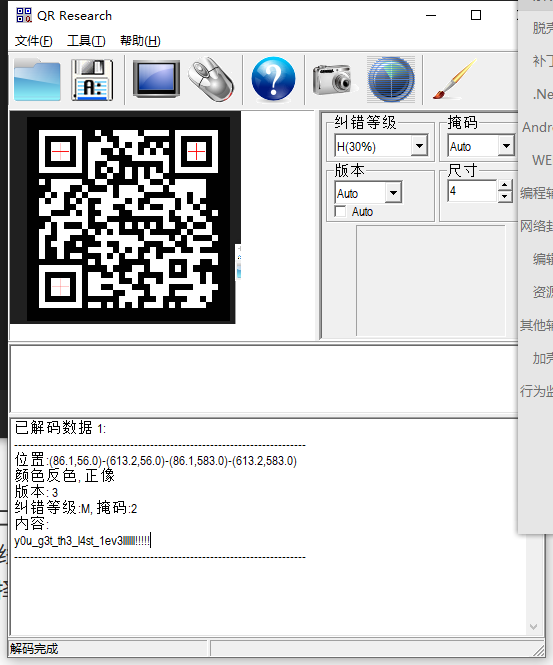Click the screen capture monitor icon
553x665 pixels.
(156, 79)
